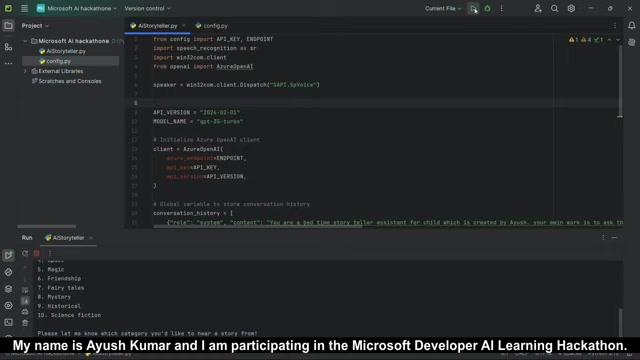Open editor tabs options menu
The height and width of the screenshot is (360, 640).
click(x=615, y=26)
